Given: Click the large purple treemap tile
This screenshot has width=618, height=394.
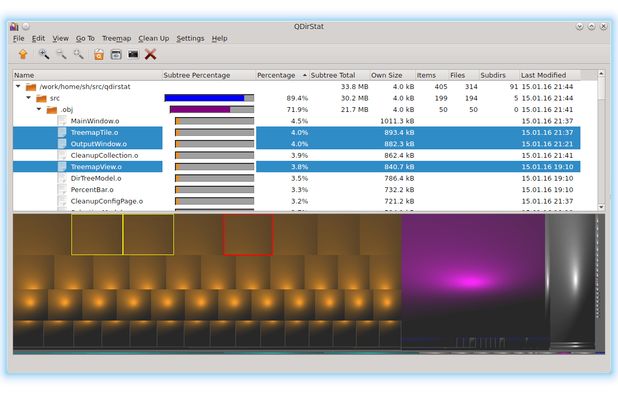Looking at the screenshot, I should click(x=473, y=281).
